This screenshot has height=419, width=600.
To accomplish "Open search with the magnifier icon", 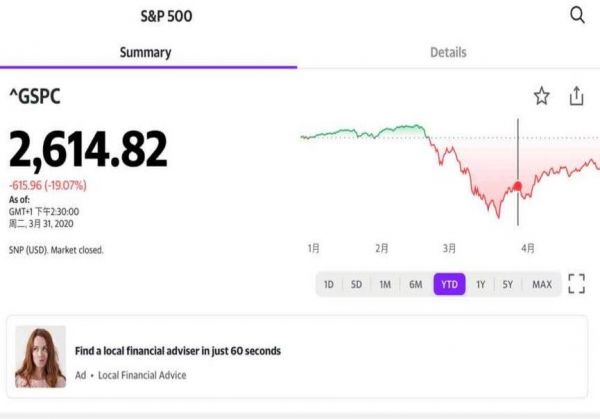I will click(577, 15).
